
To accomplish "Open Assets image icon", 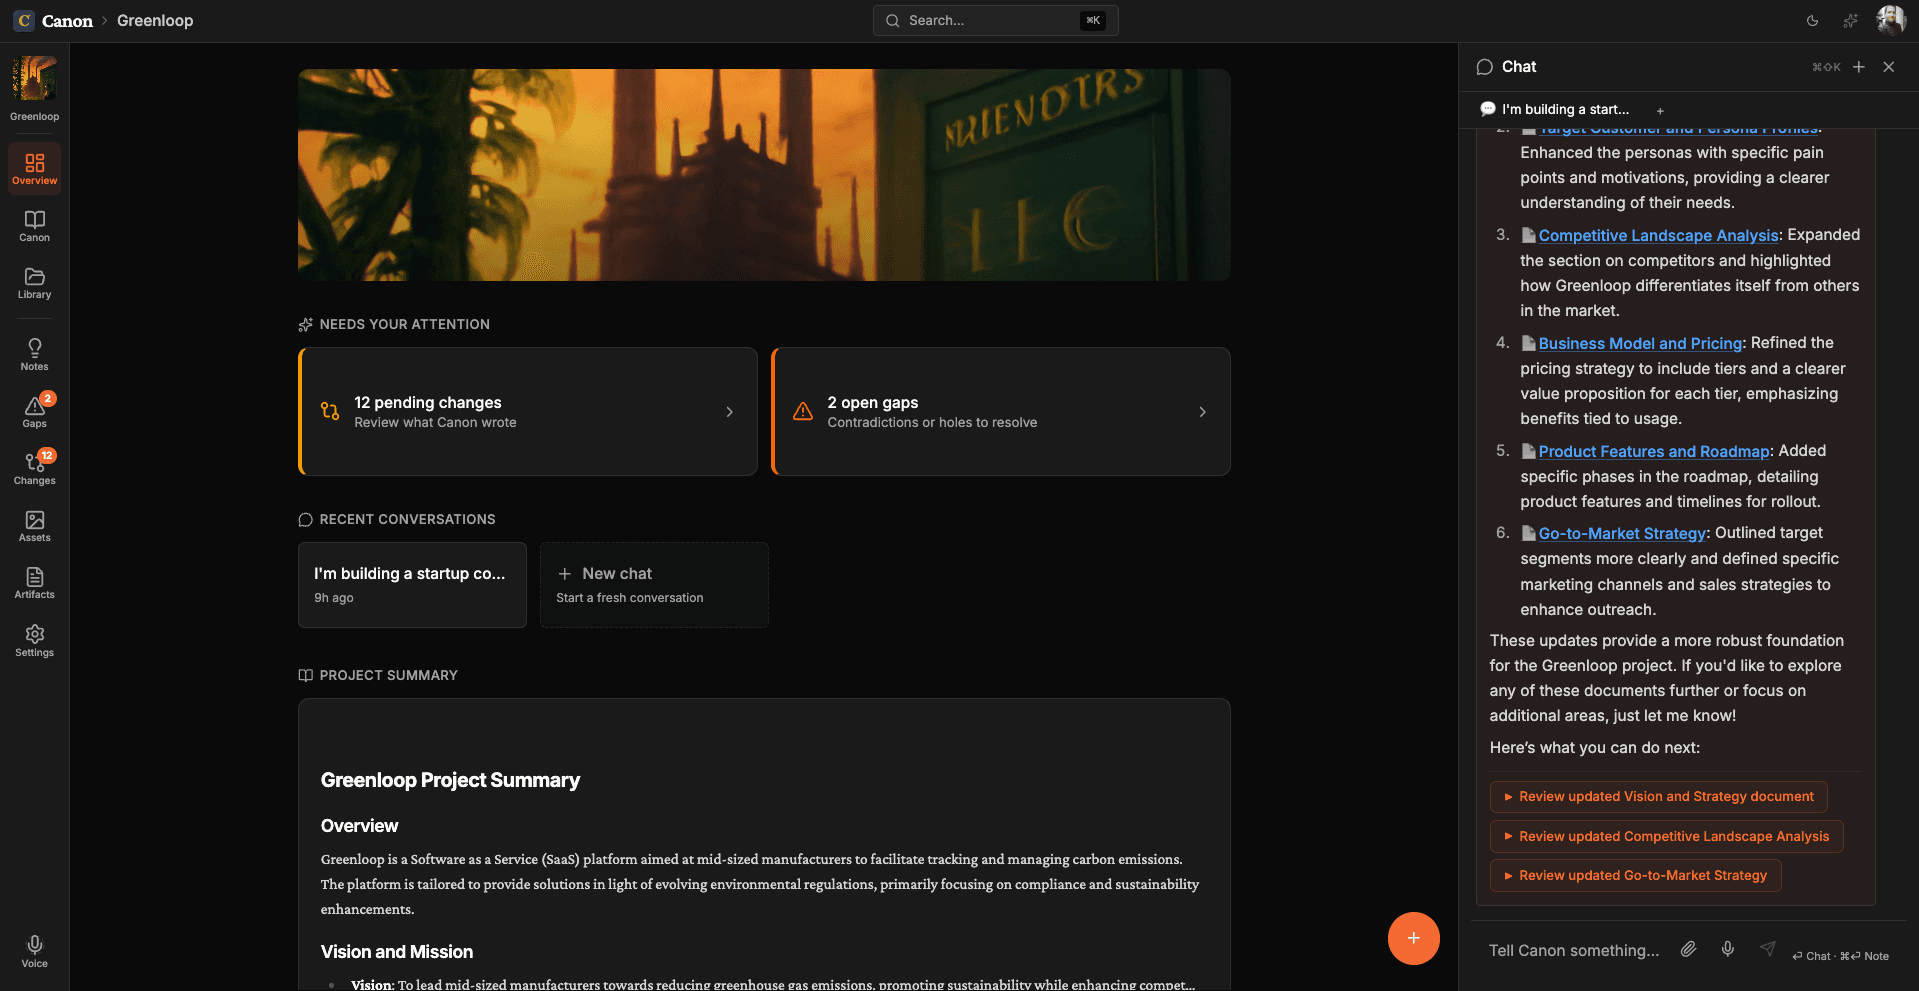I will point(34,525).
